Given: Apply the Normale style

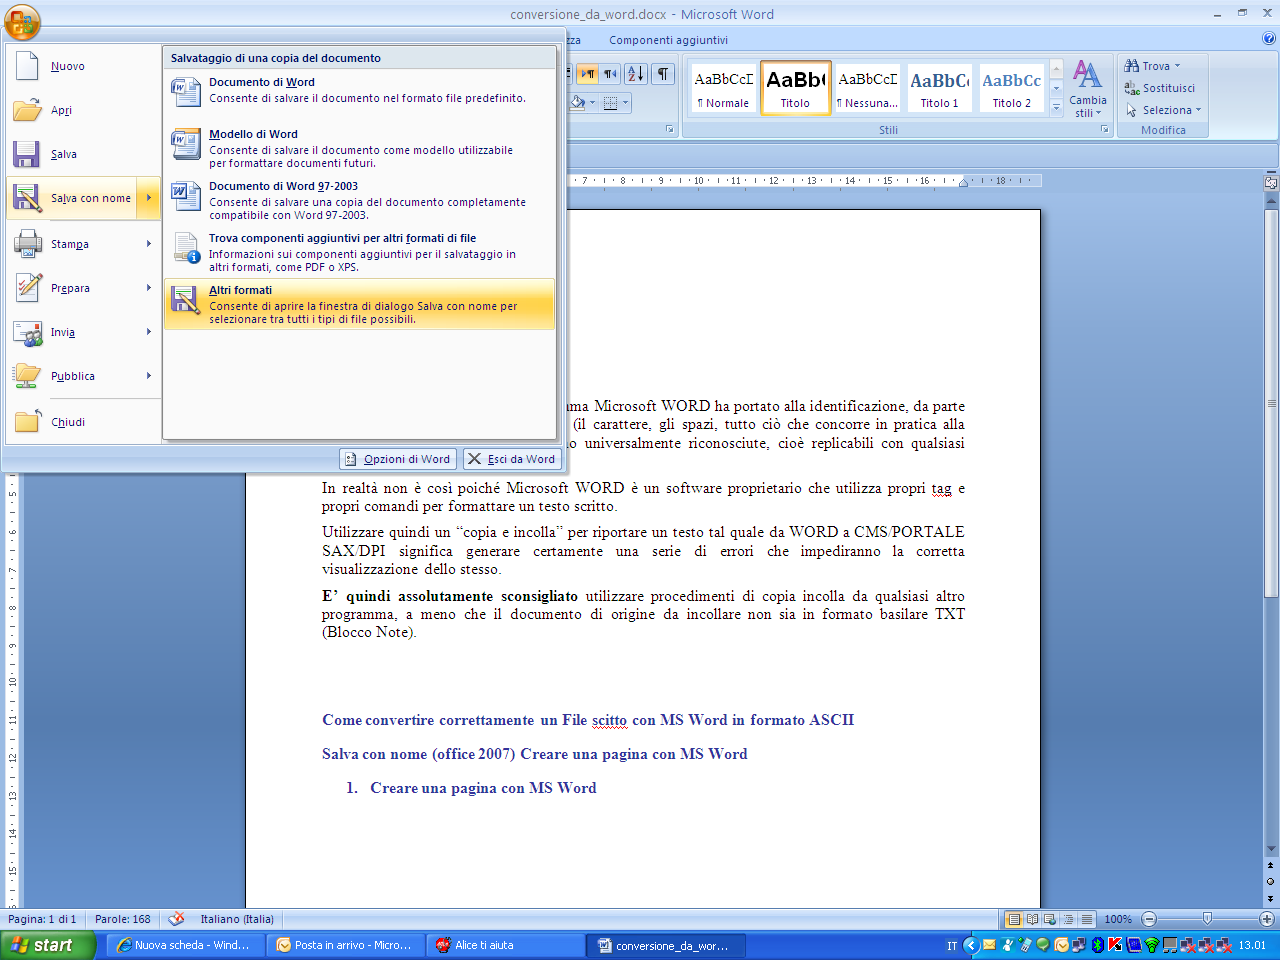Looking at the screenshot, I should [723, 88].
